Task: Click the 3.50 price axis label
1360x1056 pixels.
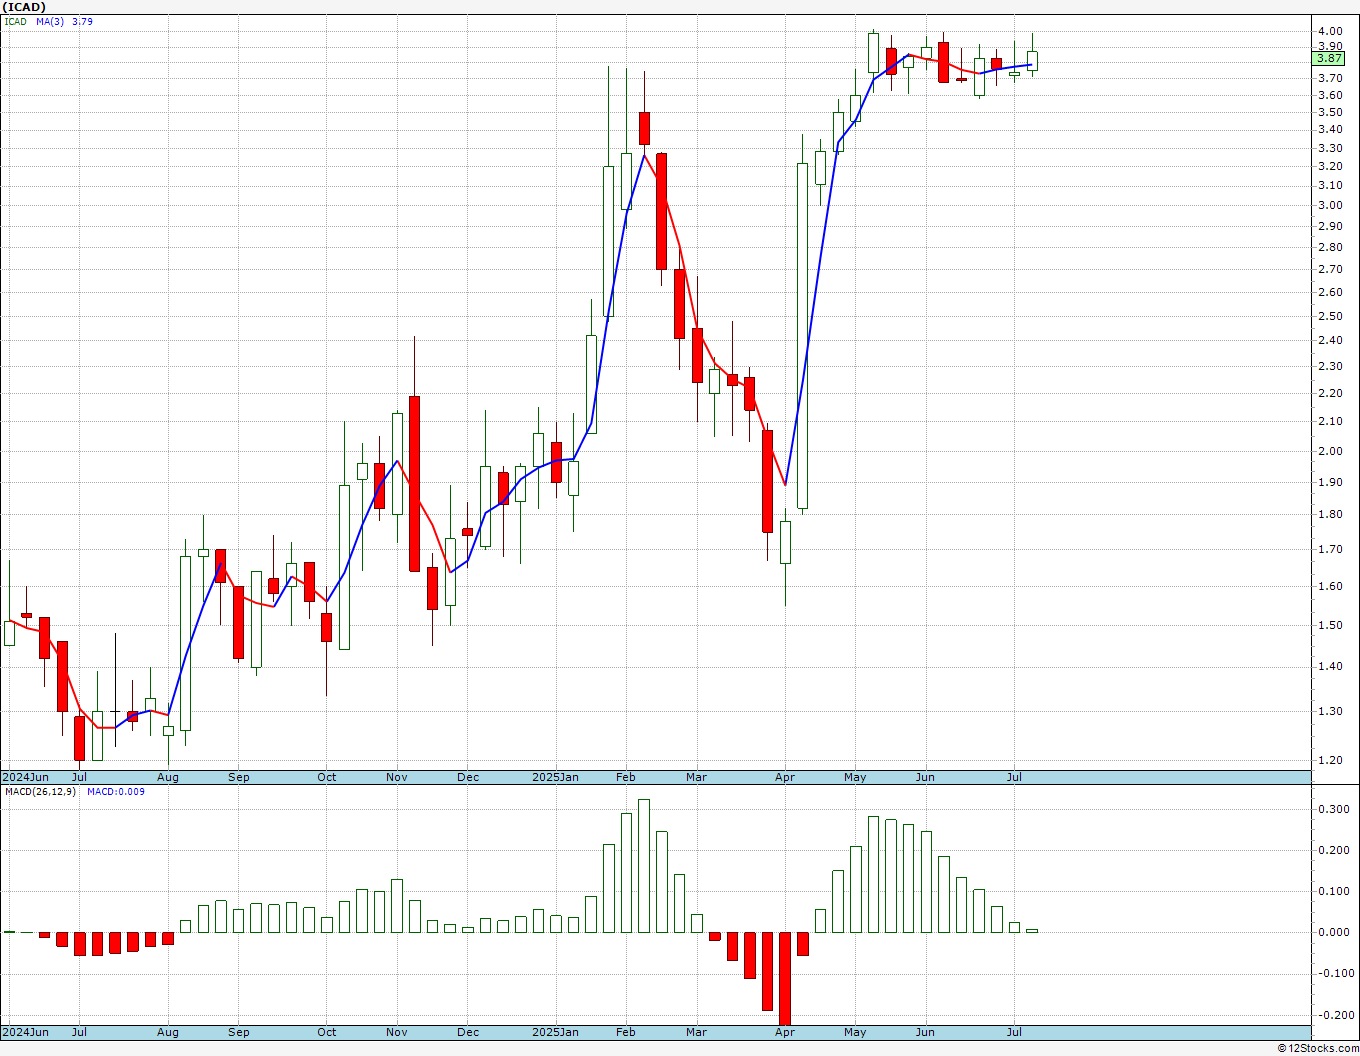Action: tap(1330, 112)
